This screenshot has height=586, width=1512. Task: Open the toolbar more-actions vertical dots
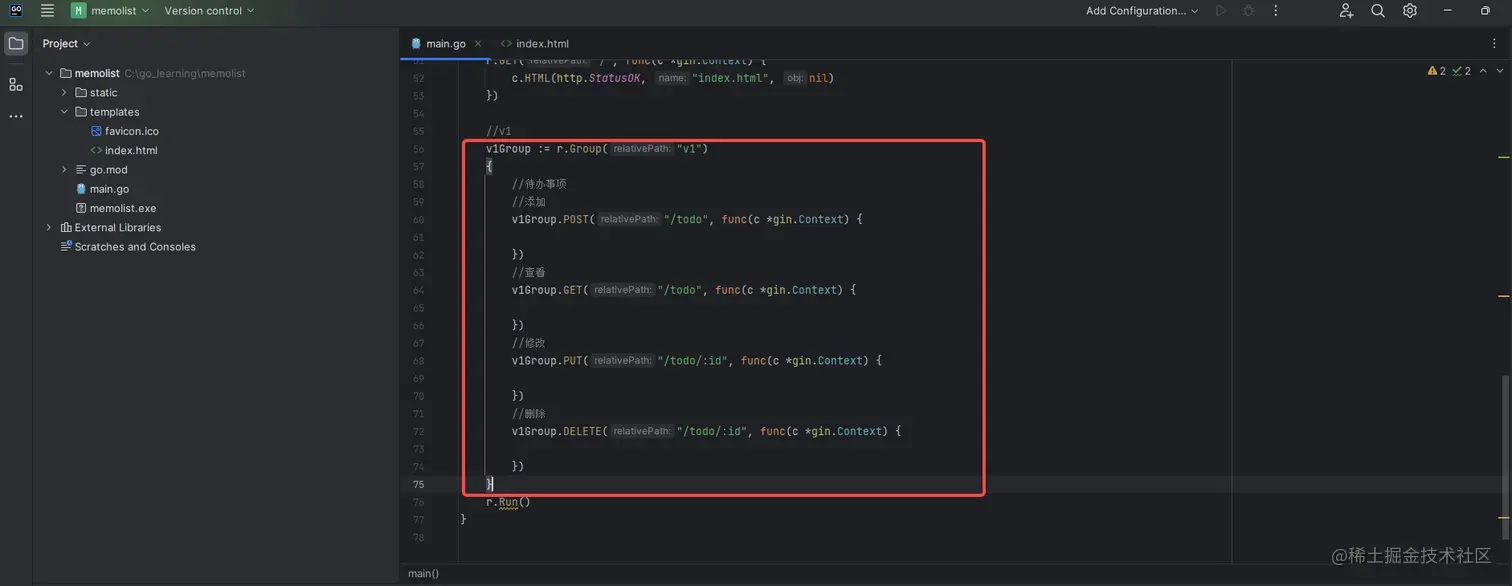pos(1275,10)
